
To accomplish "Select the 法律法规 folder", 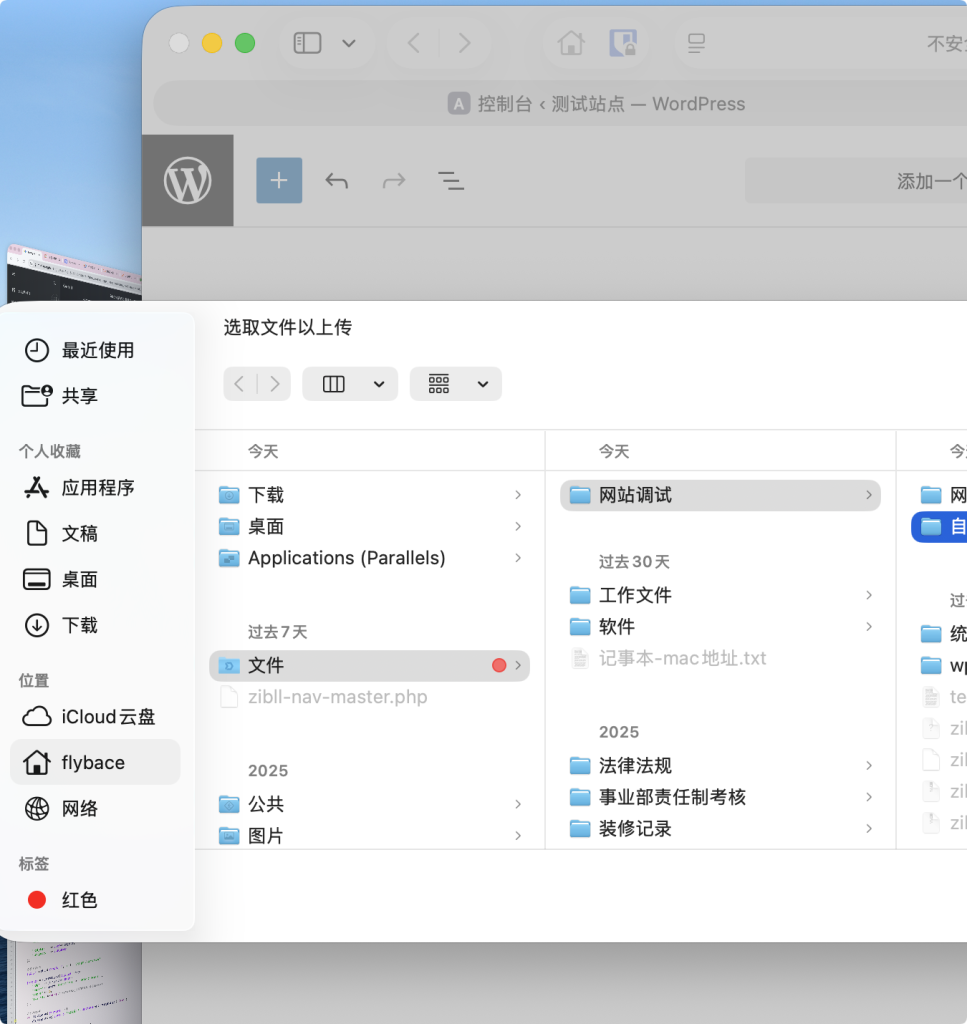I will point(635,766).
